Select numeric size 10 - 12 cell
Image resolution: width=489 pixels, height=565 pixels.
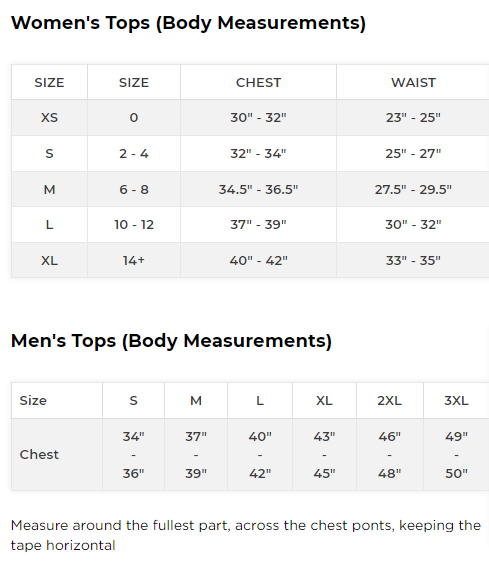coord(134,225)
